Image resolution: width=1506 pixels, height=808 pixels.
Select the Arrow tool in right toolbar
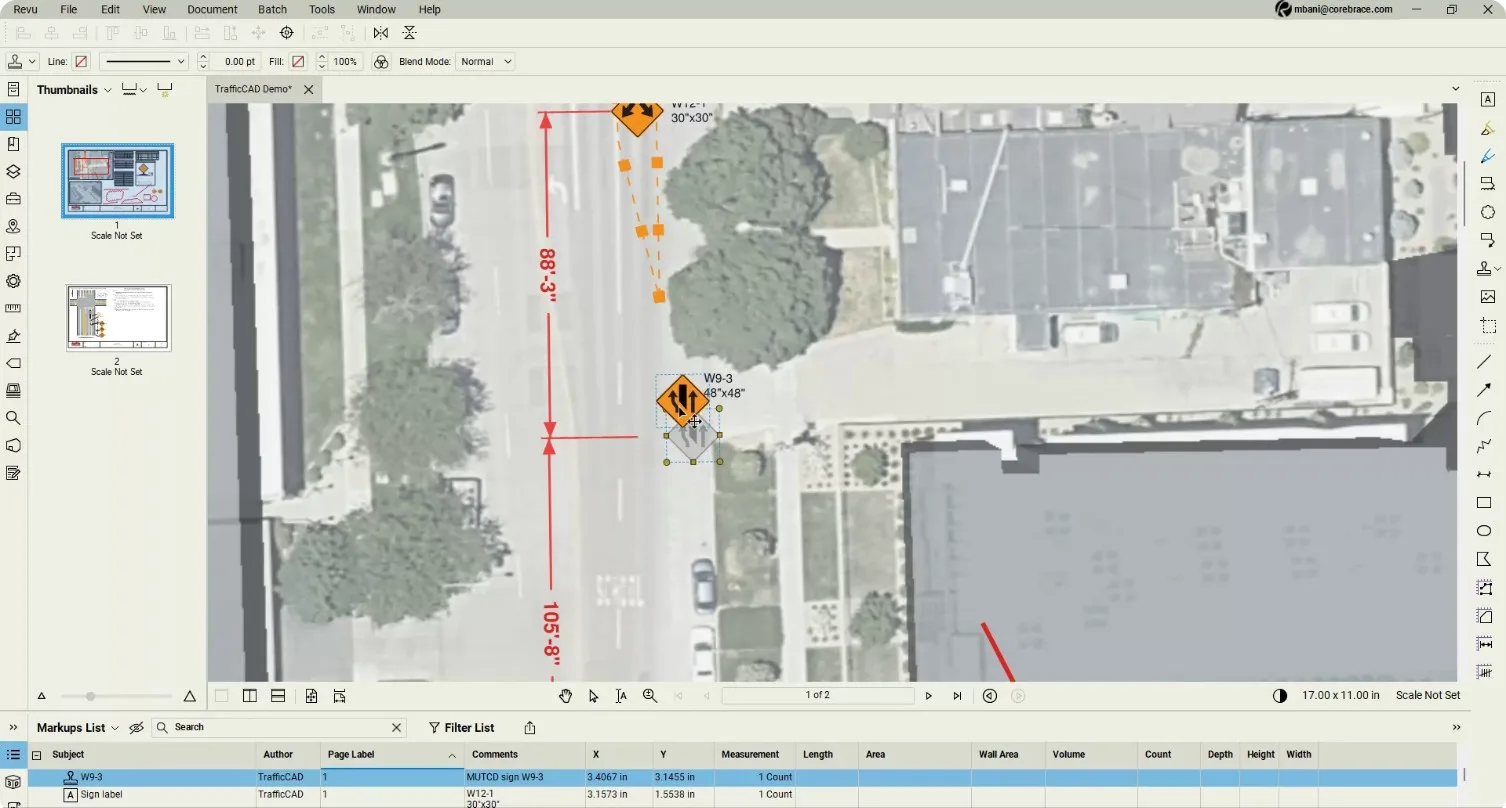[1484, 390]
